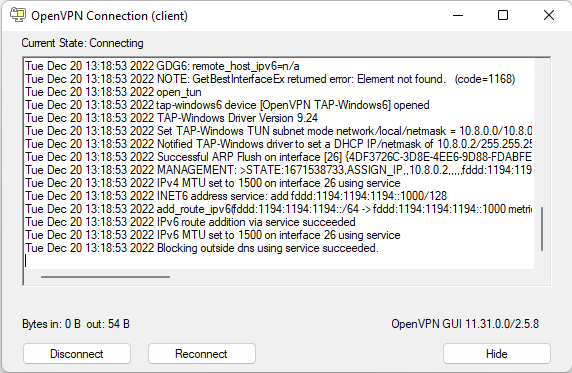Click the 'MANAGEMENT: >STATE' log line
This screenshot has height=373, width=572.
278,170
